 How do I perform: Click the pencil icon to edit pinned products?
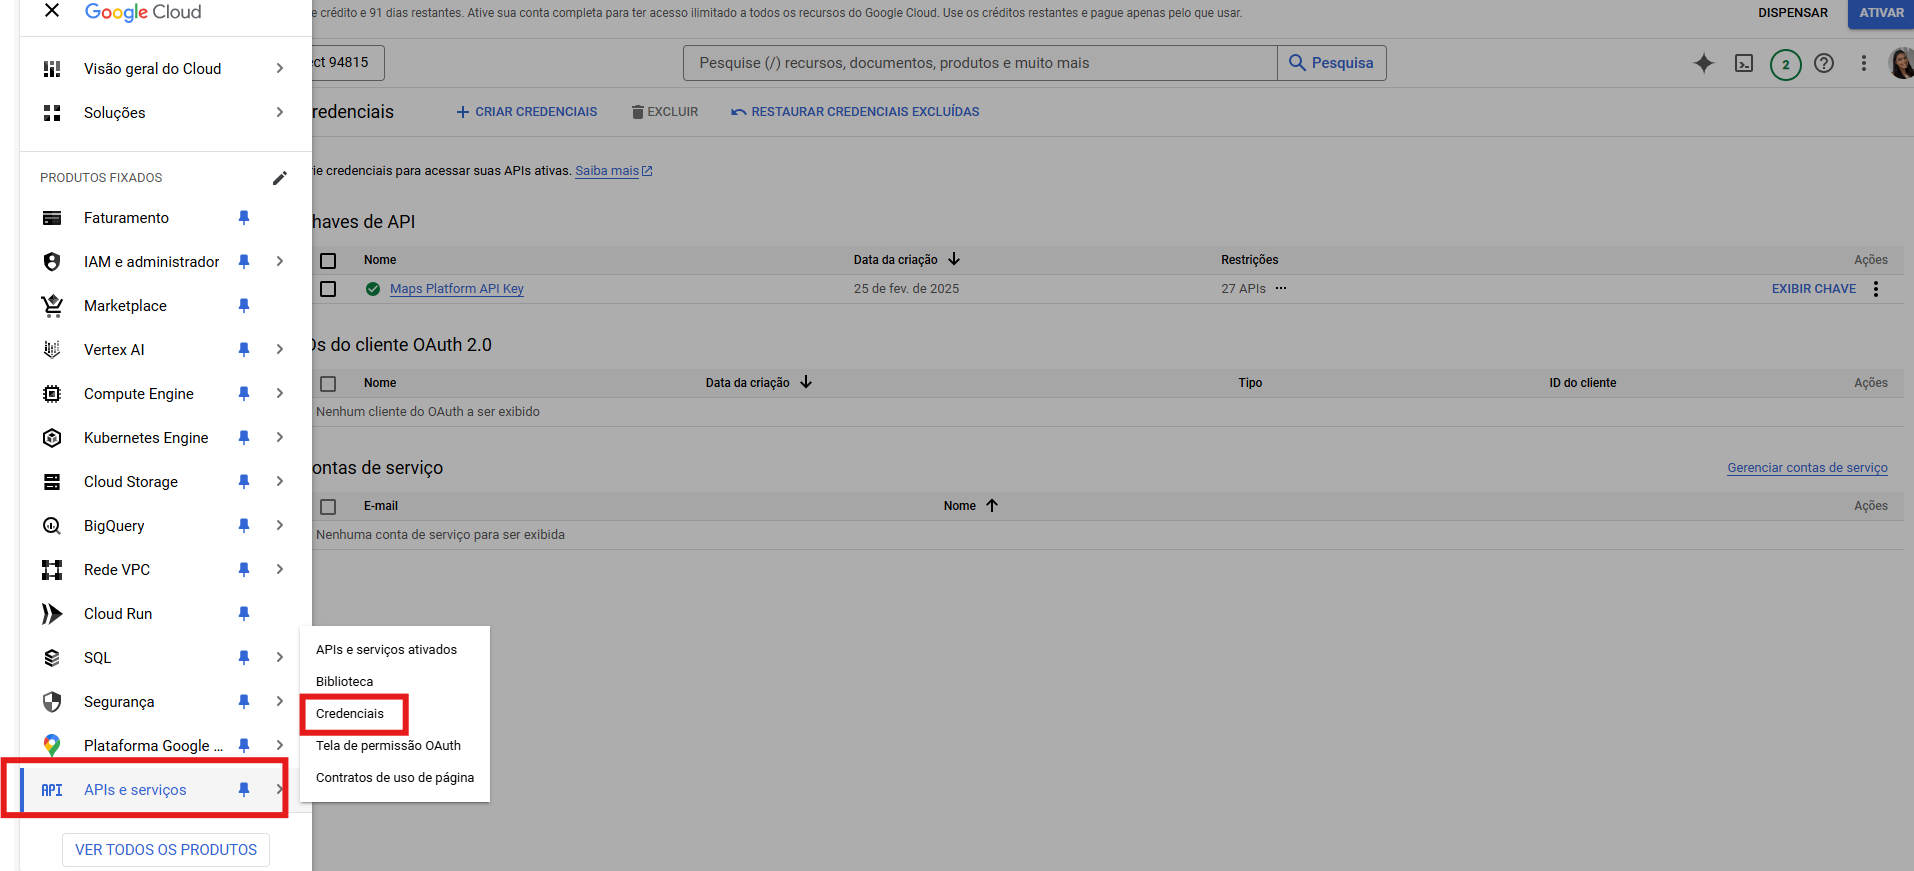coord(280,178)
